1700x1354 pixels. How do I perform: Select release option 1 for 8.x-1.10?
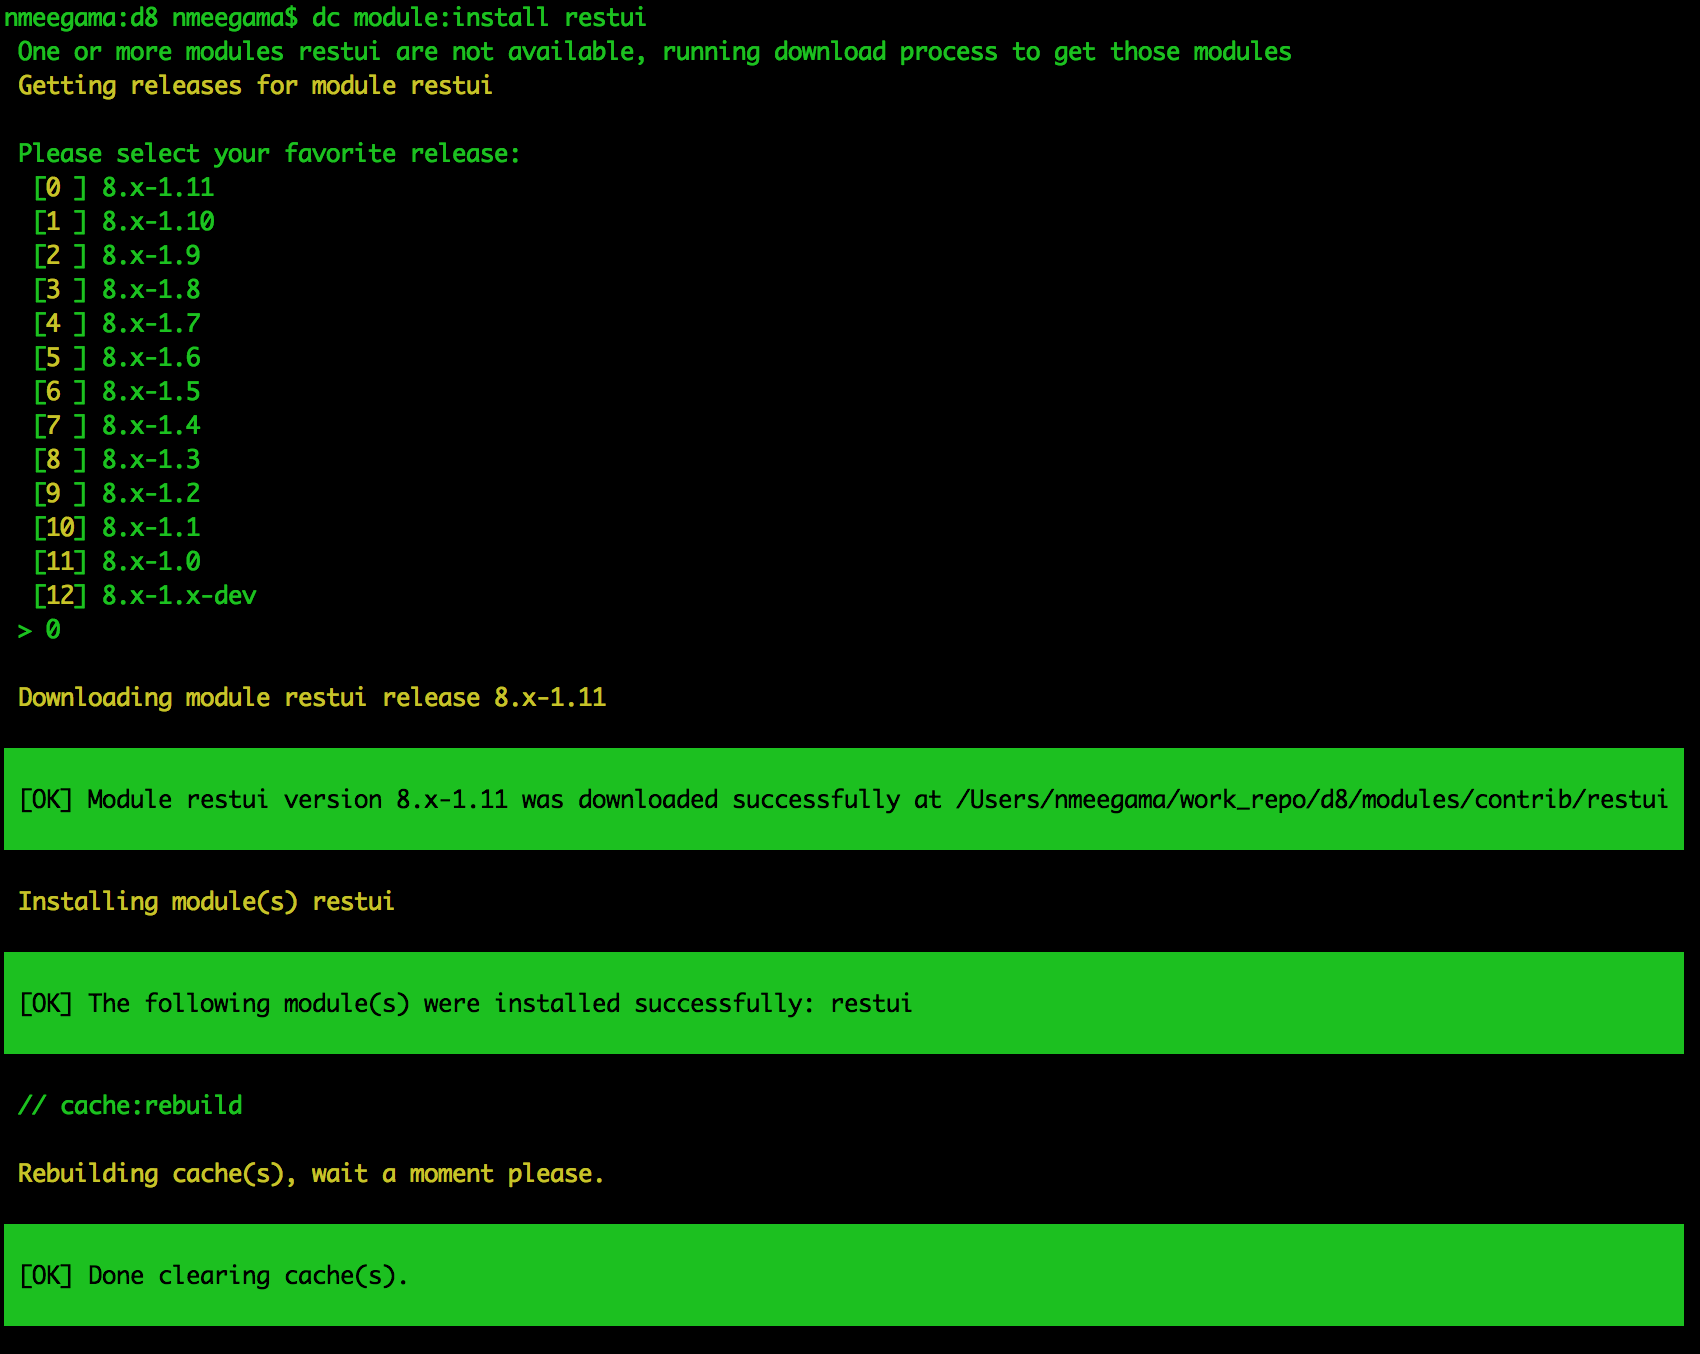(125, 222)
